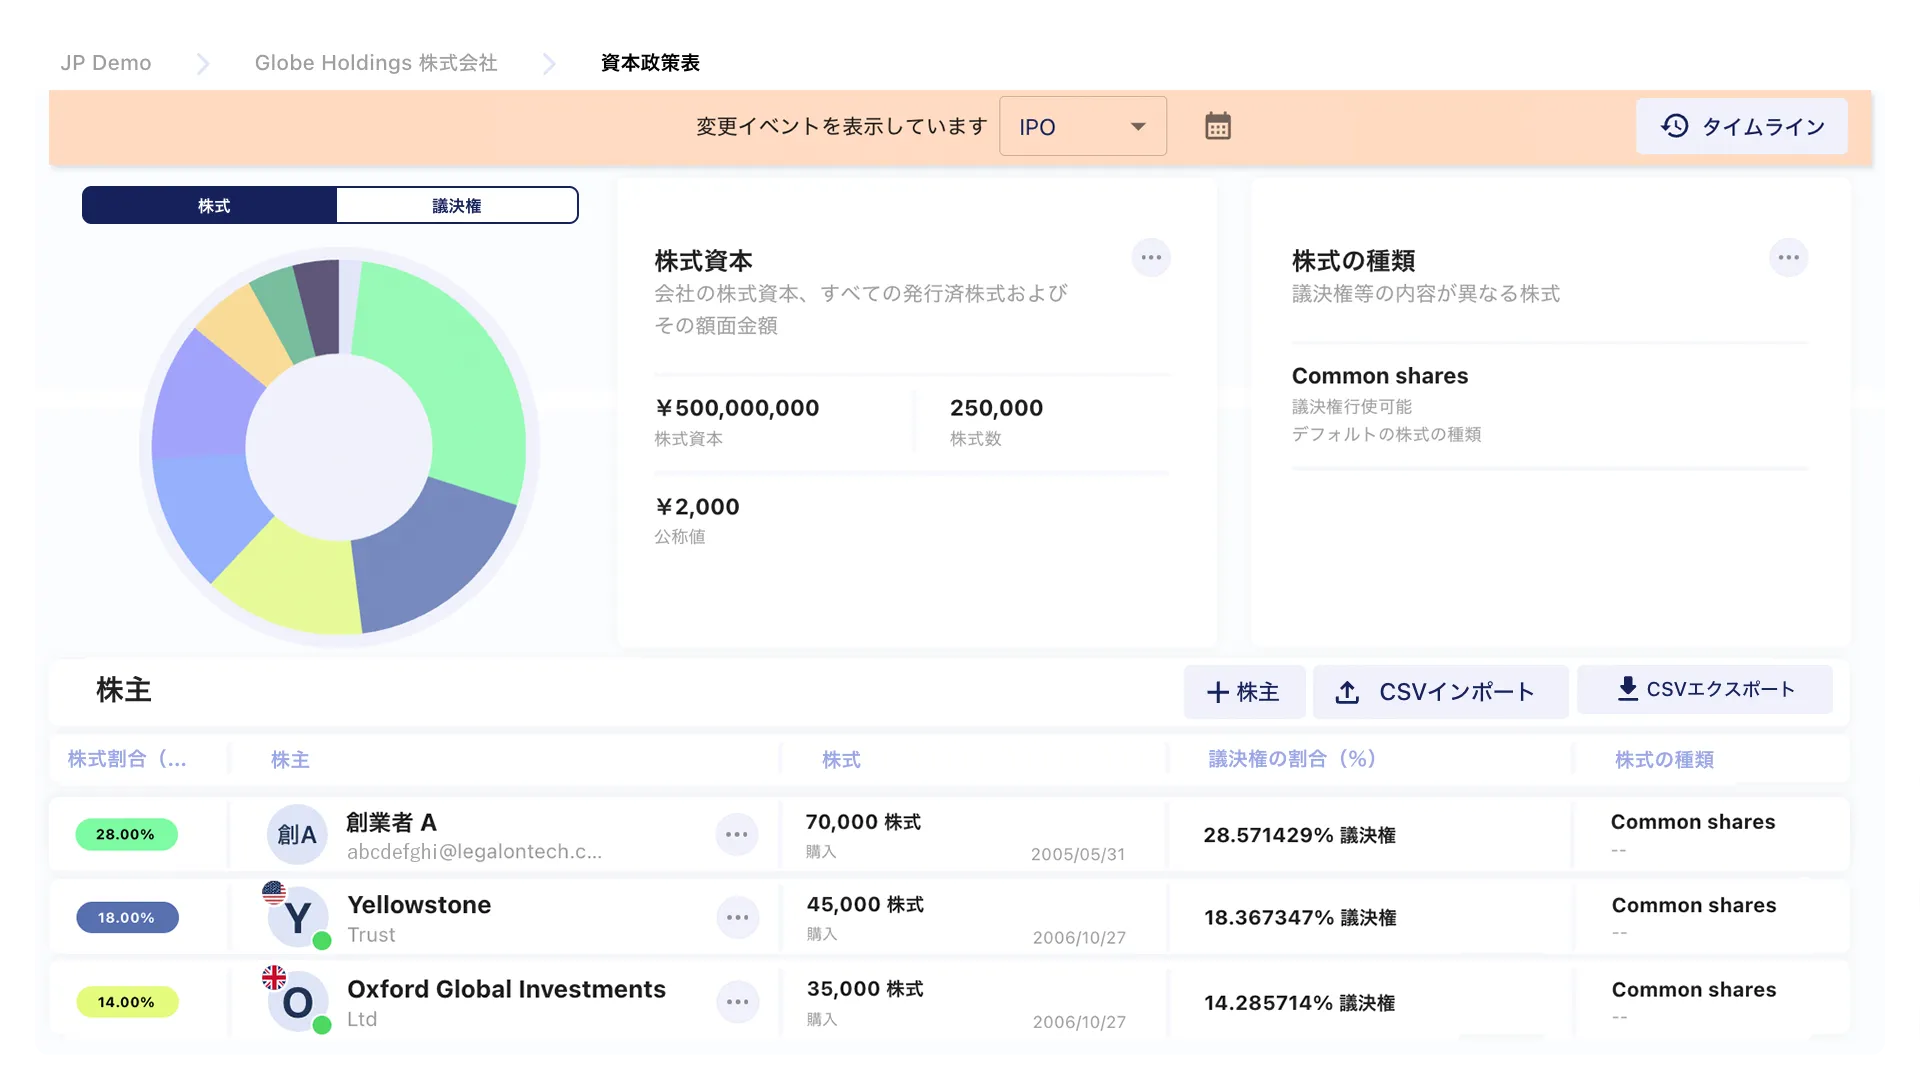Click the timeline history icon

pos(1673,126)
